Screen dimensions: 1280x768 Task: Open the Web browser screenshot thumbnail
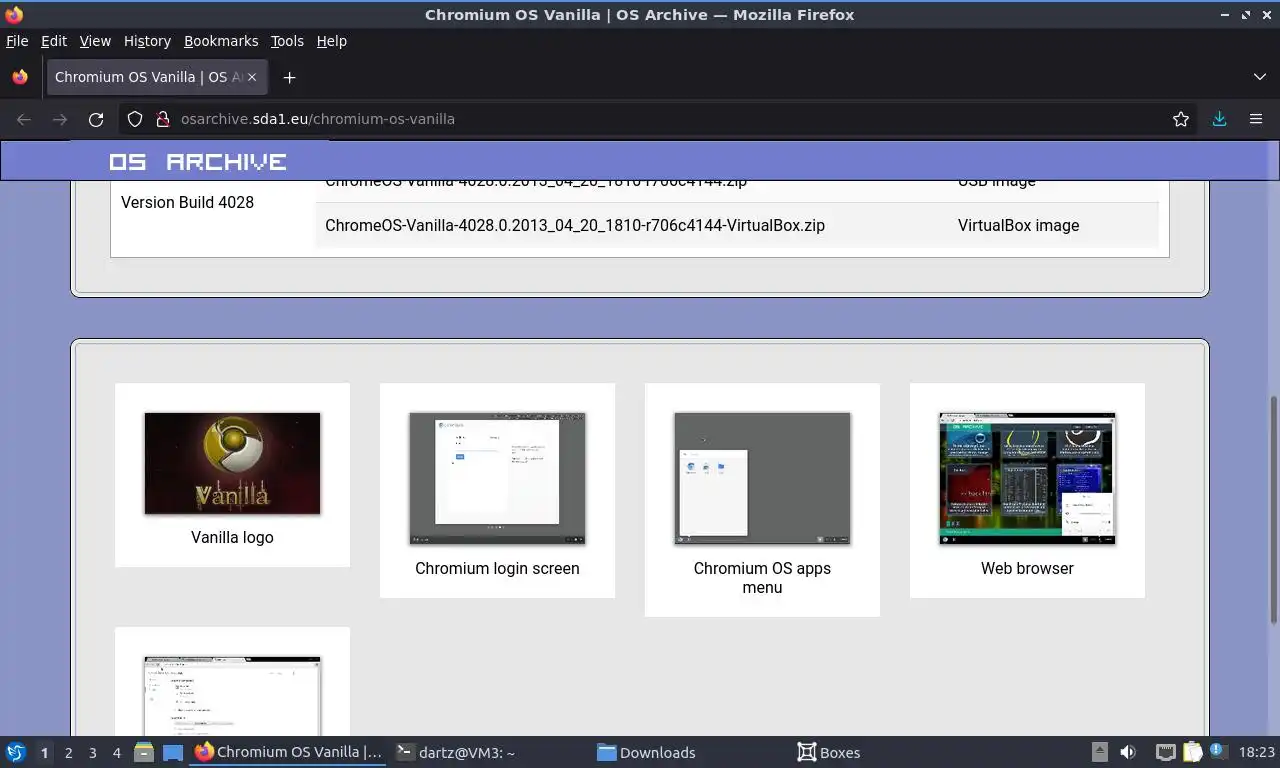click(x=1027, y=478)
